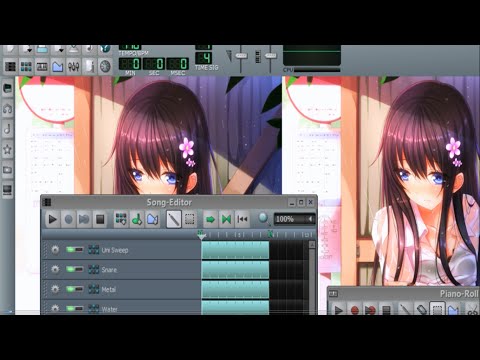Screen dimensions: 480x360
Task: Mute the Snare track
Action: [x=71, y=269]
